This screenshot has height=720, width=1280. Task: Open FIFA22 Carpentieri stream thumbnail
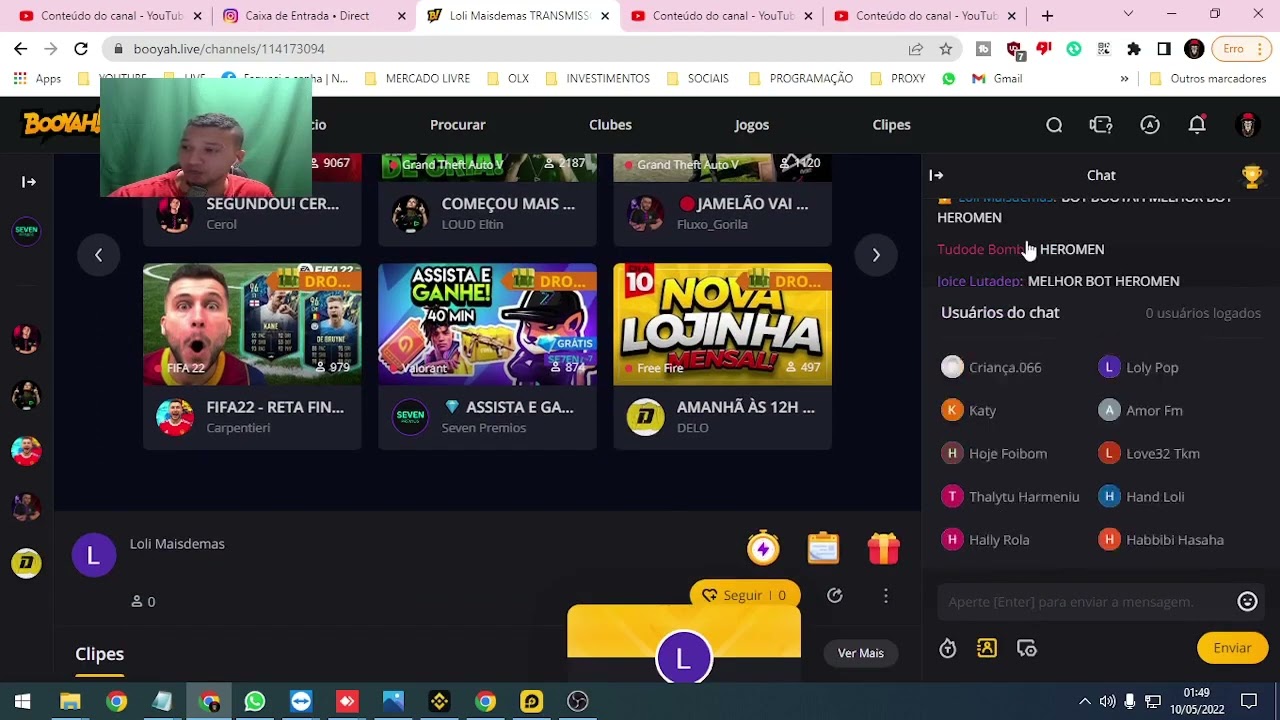pyautogui.click(x=252, y=324)
